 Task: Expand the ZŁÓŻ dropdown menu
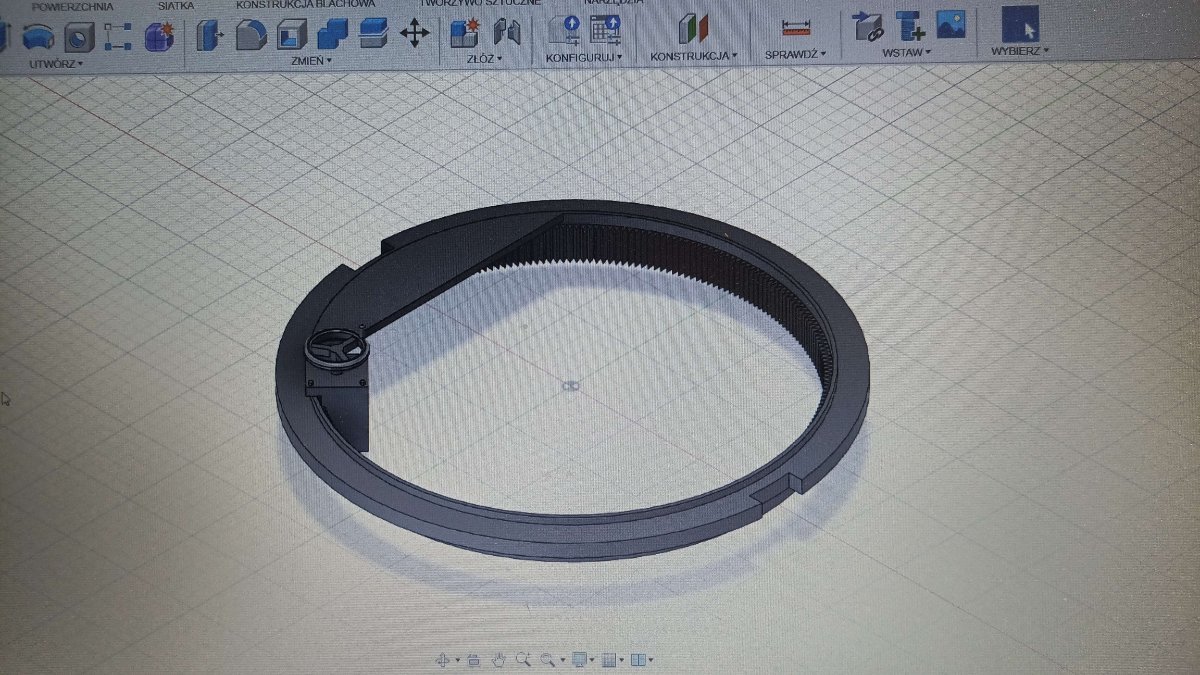tap(484, 59)
